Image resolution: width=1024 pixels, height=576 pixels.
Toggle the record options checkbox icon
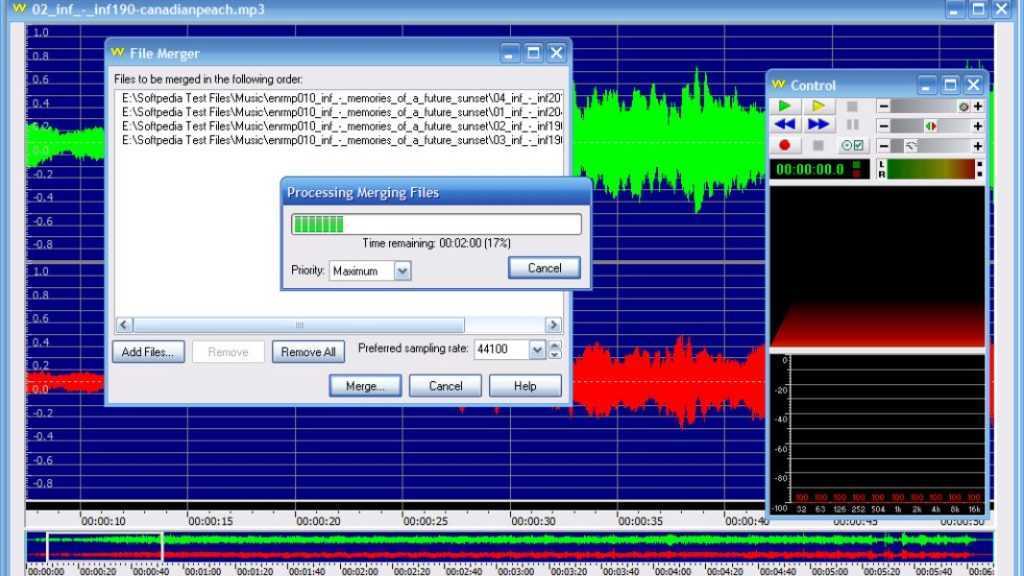852,146
